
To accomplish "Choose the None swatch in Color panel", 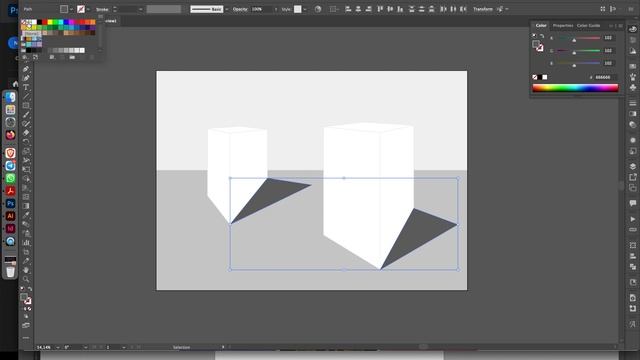I will click(535, 77).
